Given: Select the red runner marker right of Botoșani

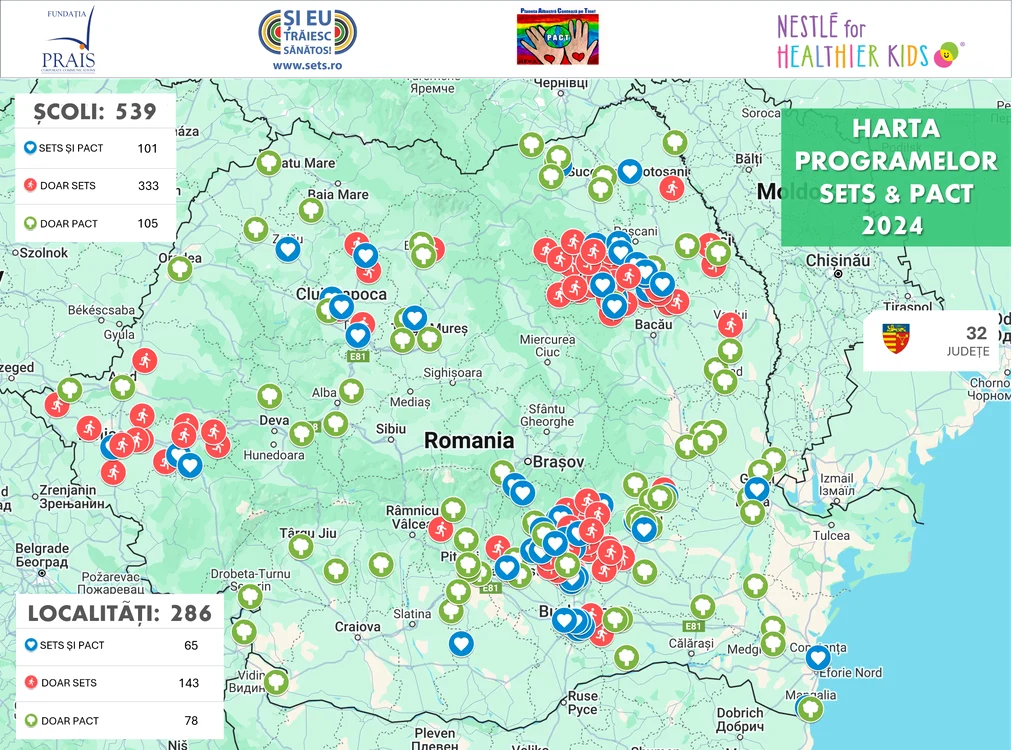Looking at the screenshot, I should (671, 188).
